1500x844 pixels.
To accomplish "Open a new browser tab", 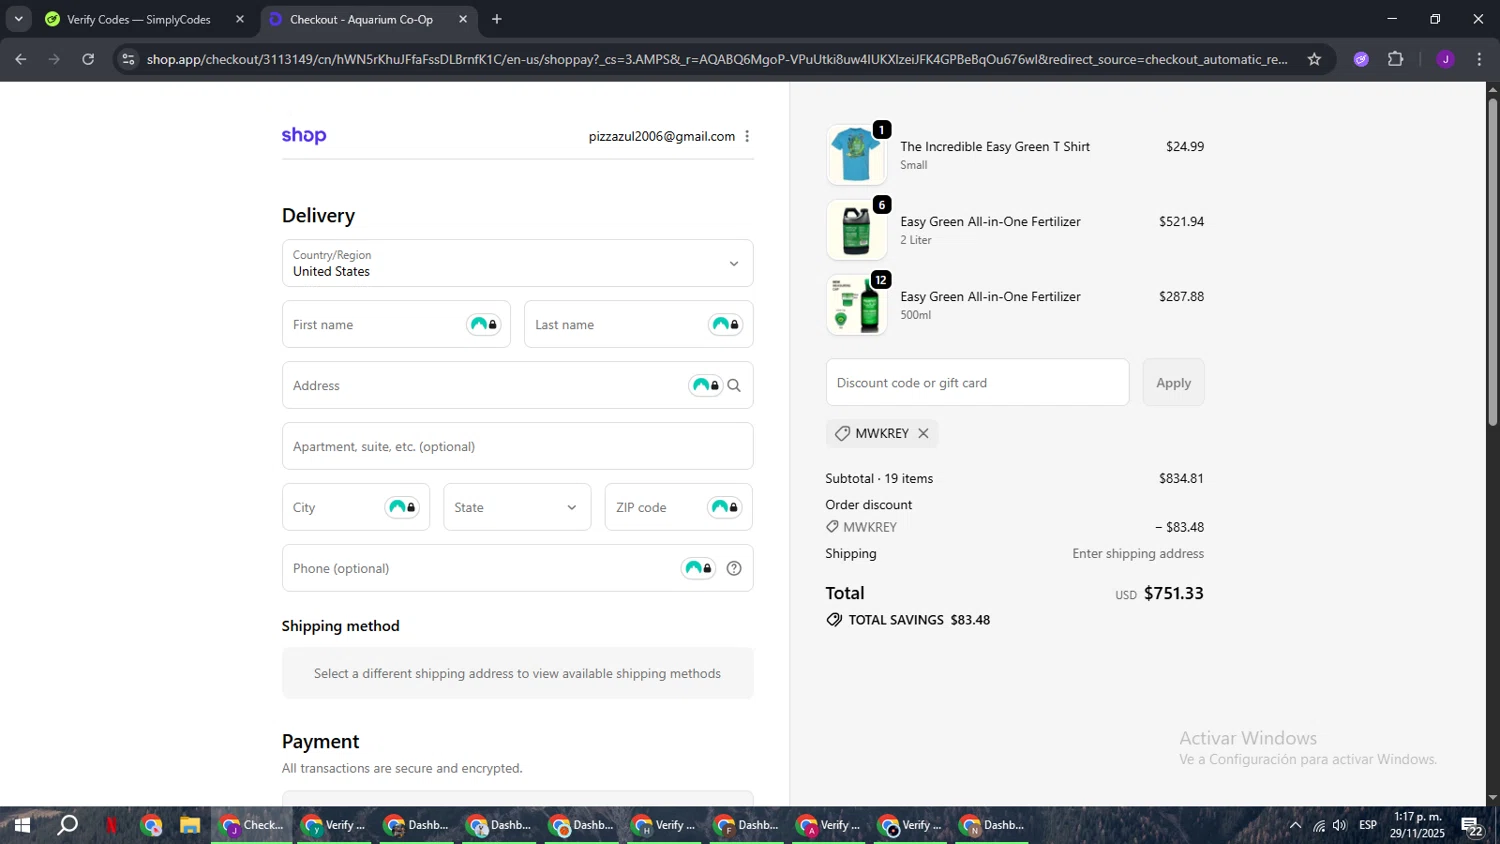I will pos(497,19).
